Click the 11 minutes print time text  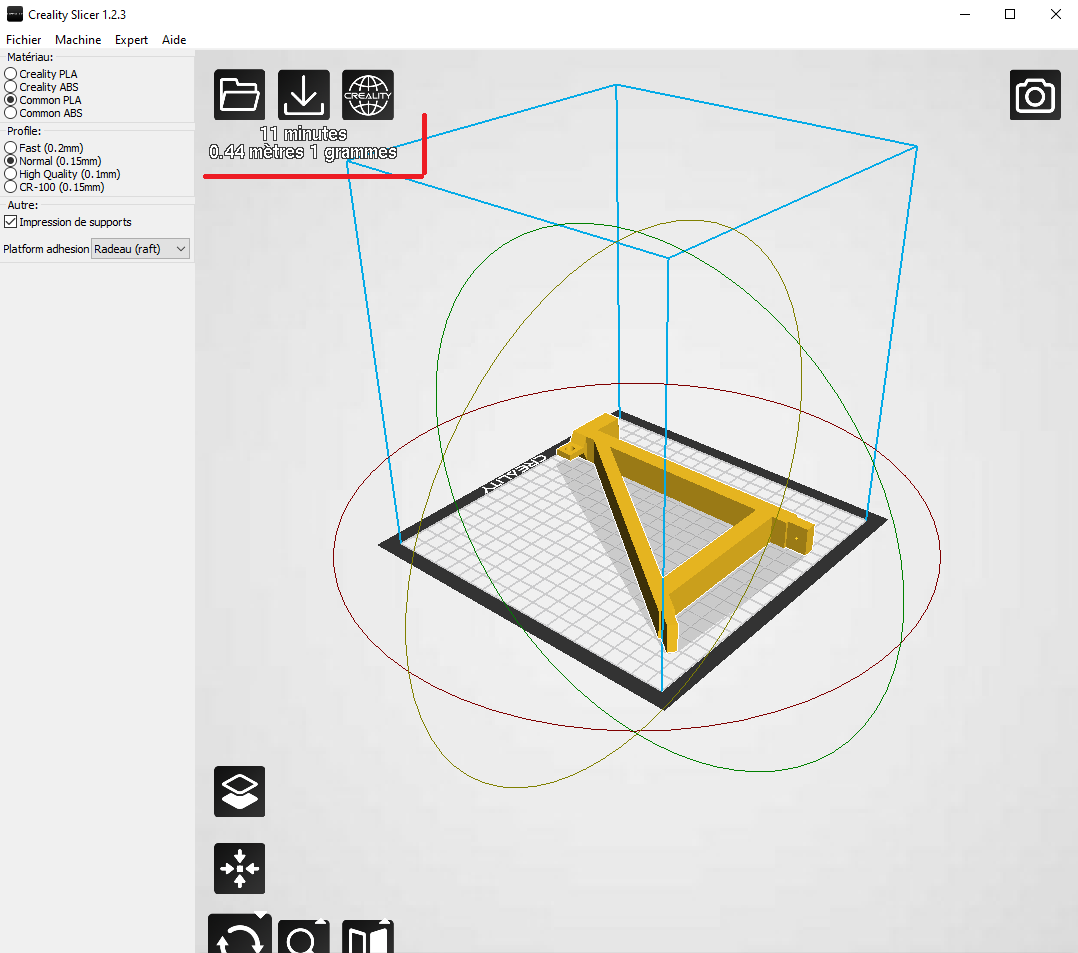click(x=303, y=133)
